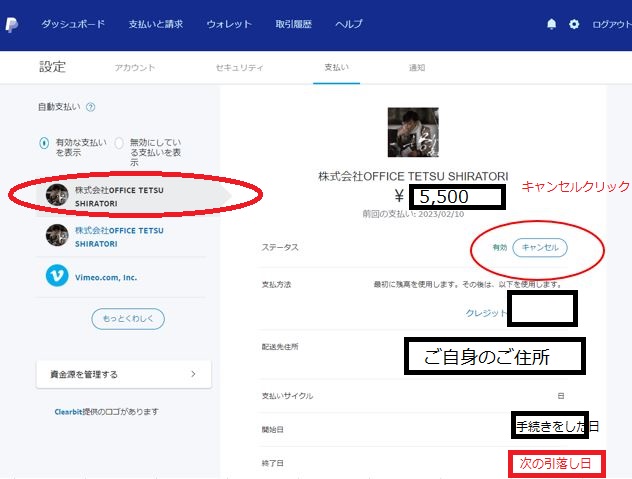Select the second 株式会社OFFICE TETSU SHIRATORI entry
Viewport: 632px width, 479px height.
[118, 235]
